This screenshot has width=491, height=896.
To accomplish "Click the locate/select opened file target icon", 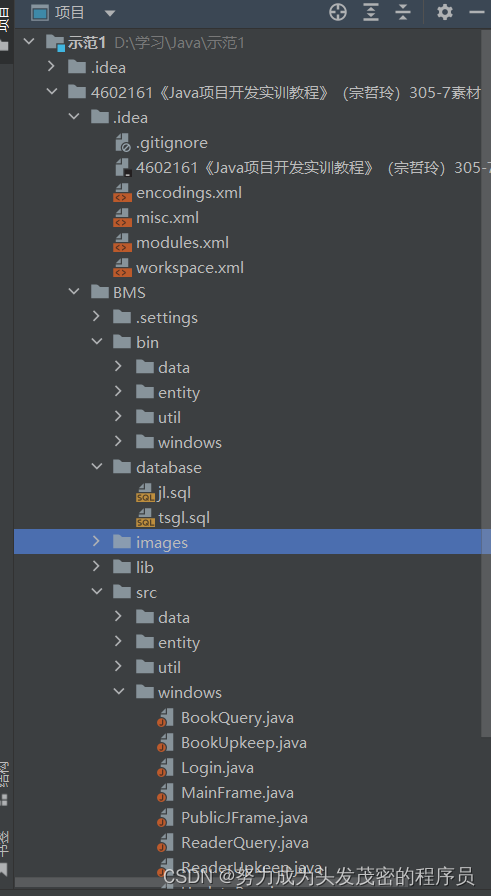I will [x=338, y=12].
